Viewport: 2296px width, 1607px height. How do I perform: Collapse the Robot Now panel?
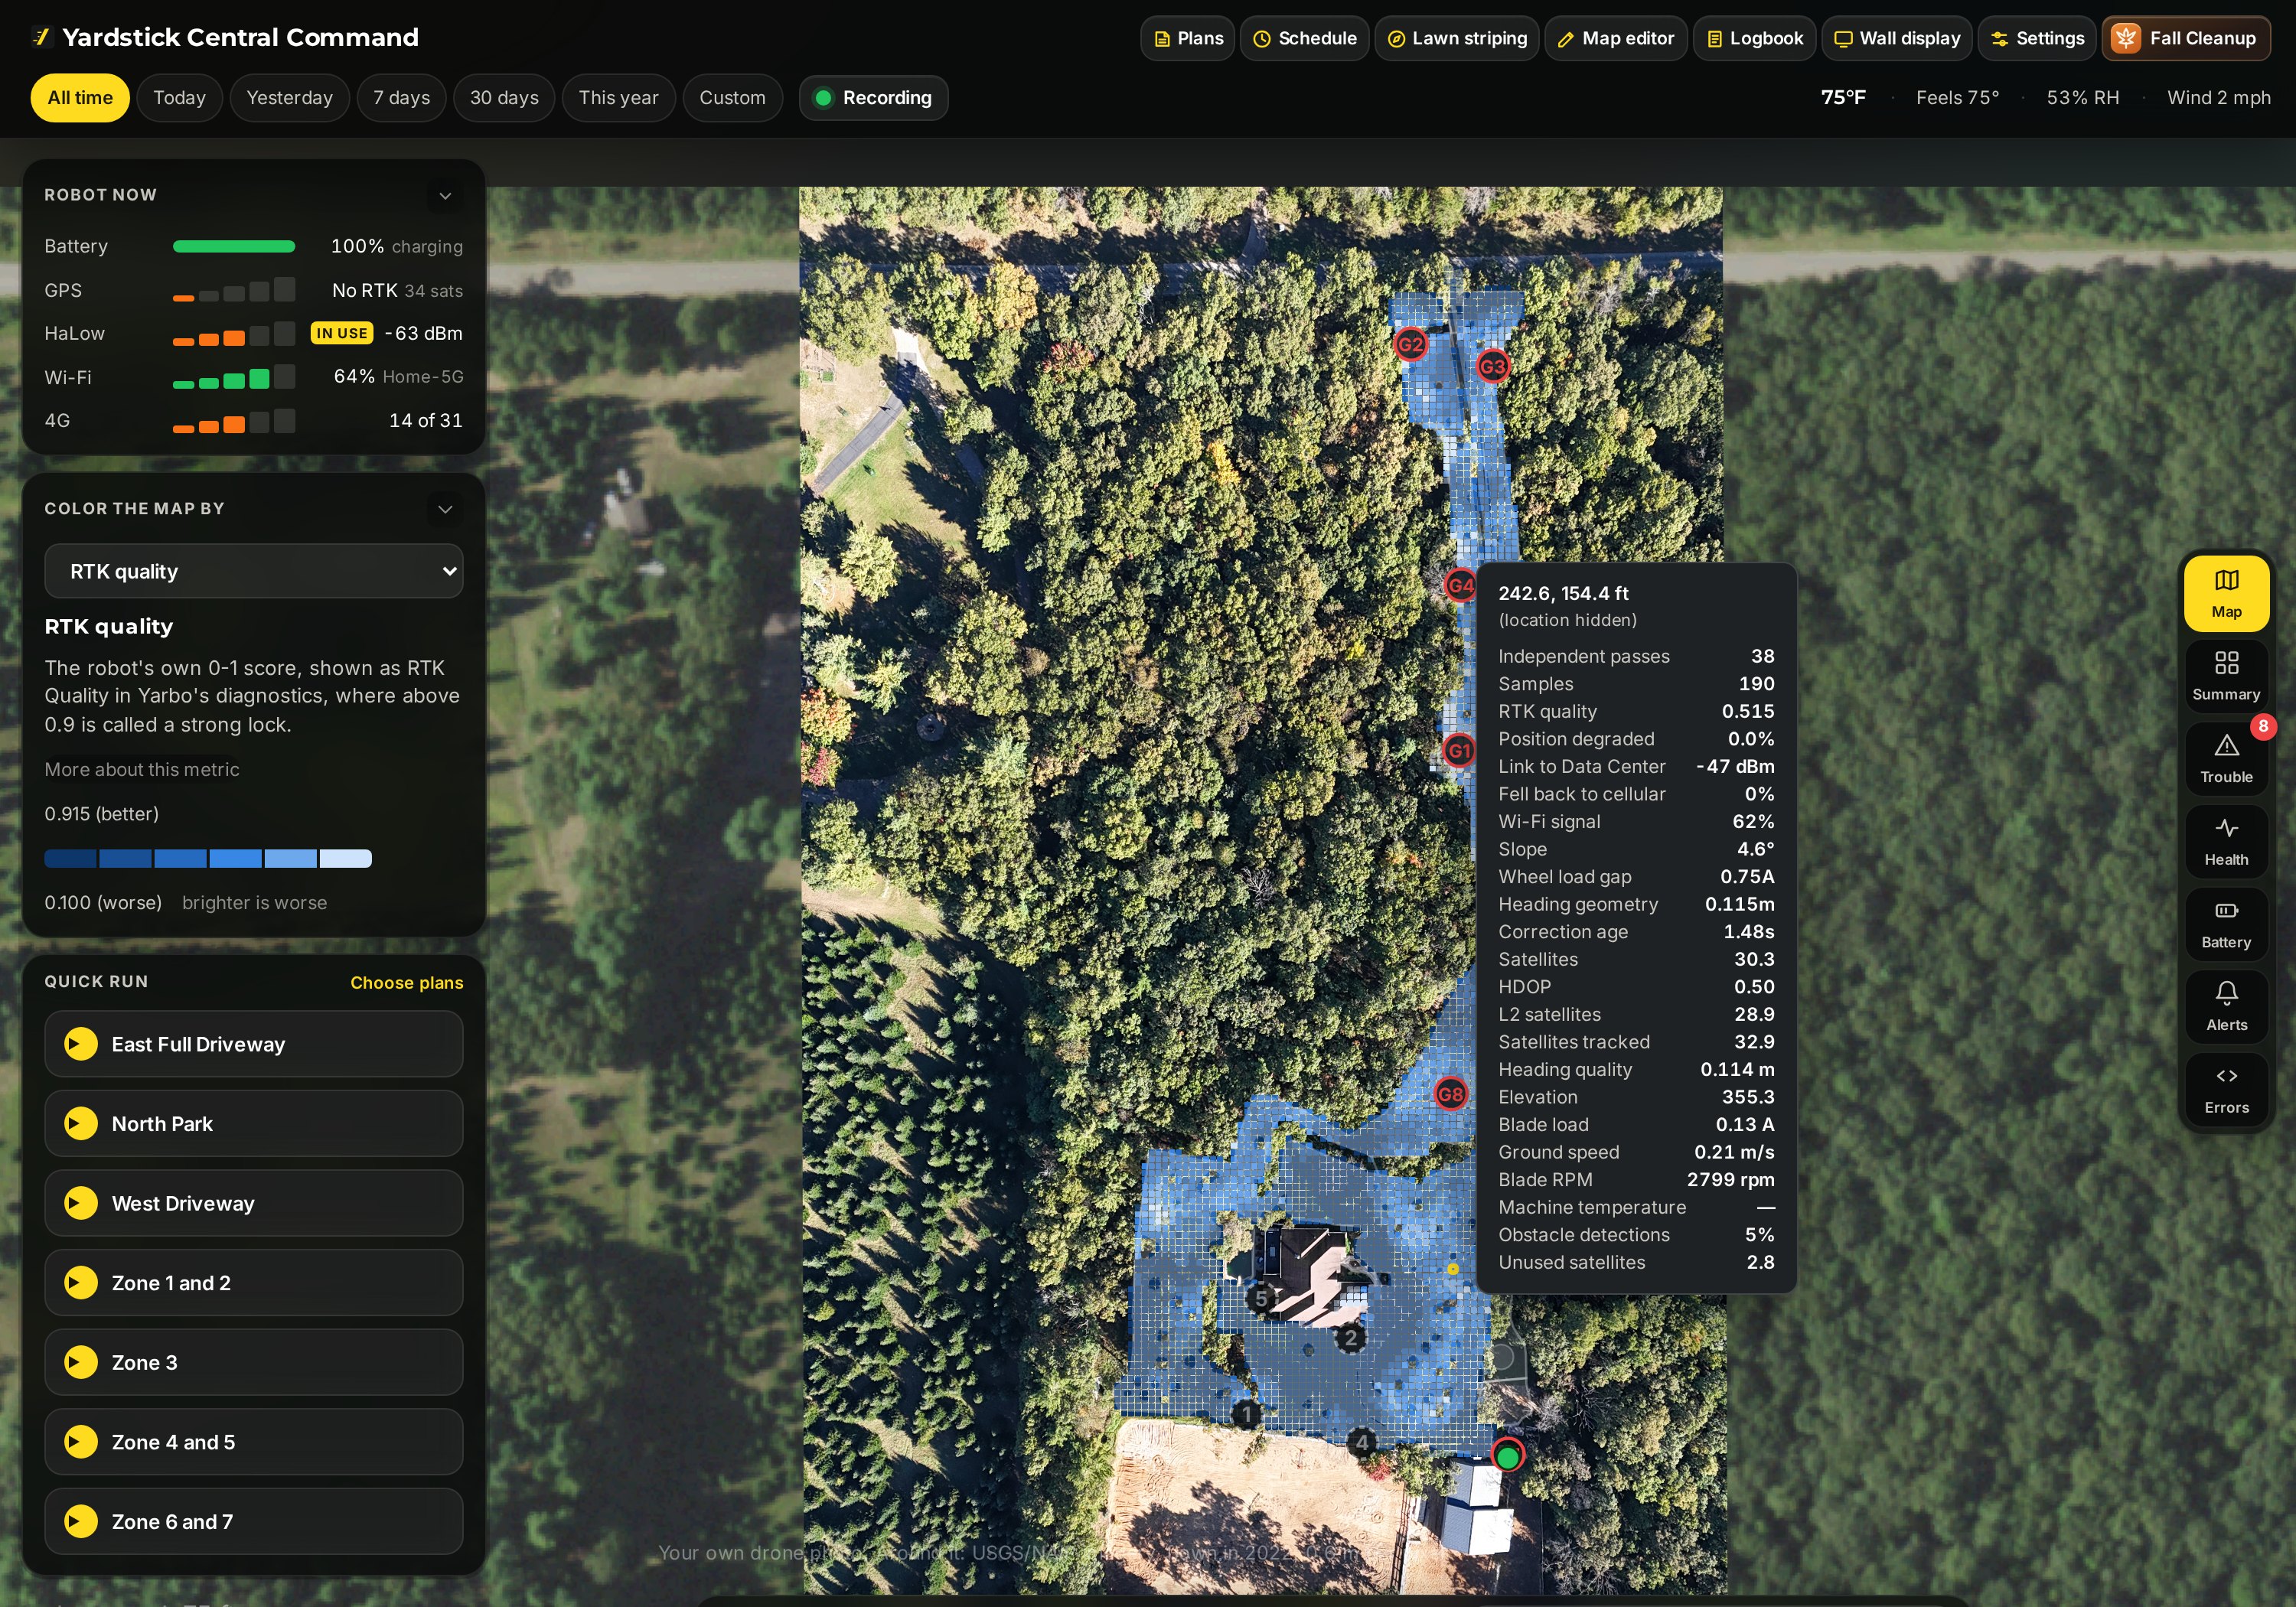(x=445, y=196)
